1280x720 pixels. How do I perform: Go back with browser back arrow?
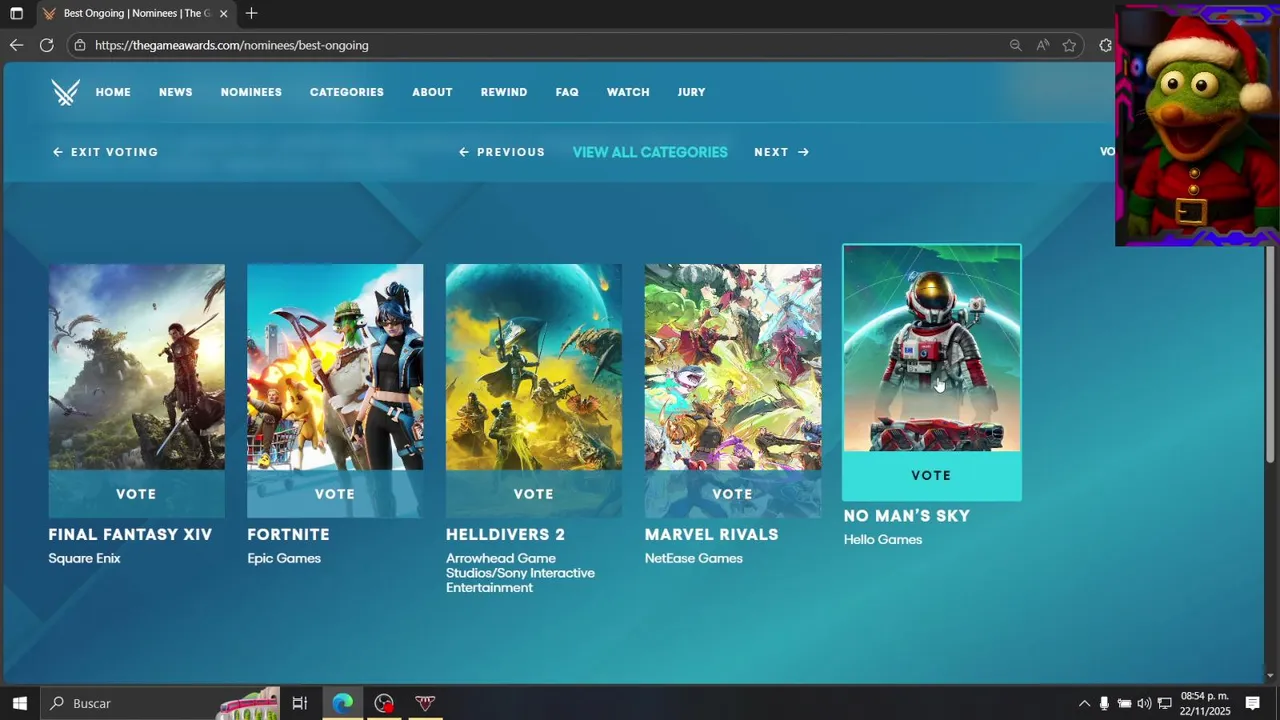point(16,45)
